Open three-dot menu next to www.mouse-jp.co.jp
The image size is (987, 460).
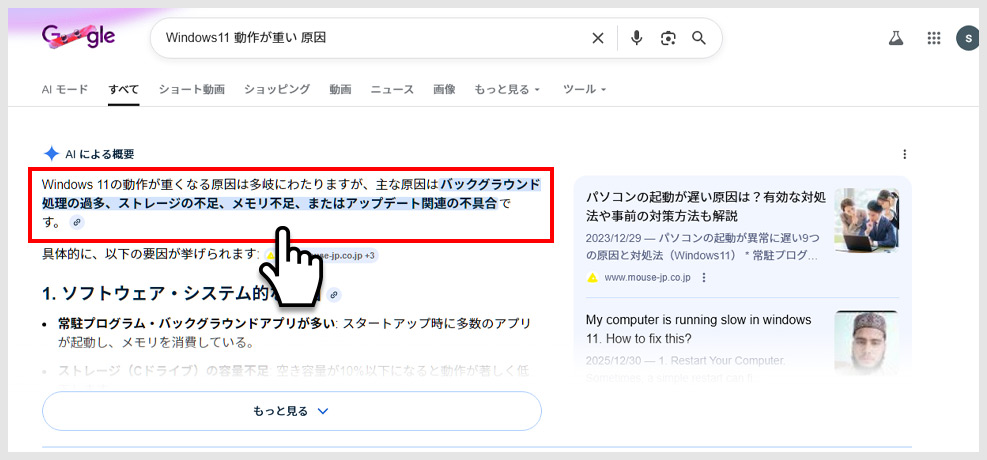pos(704,278)
